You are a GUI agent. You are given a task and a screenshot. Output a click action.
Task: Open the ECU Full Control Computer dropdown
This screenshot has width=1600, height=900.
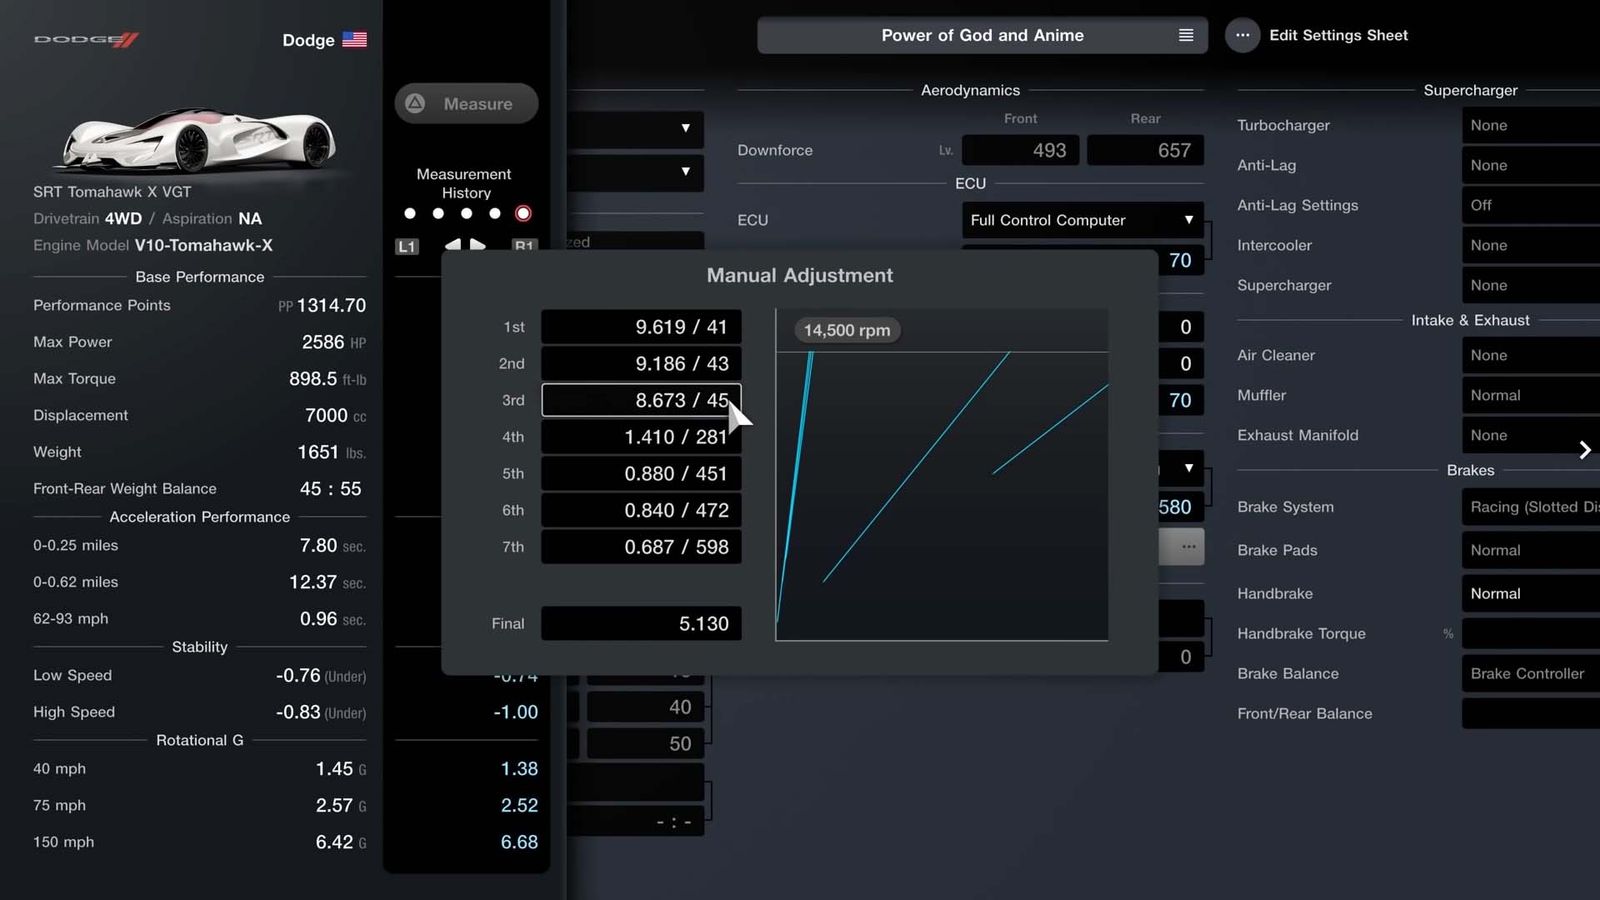1083,220
